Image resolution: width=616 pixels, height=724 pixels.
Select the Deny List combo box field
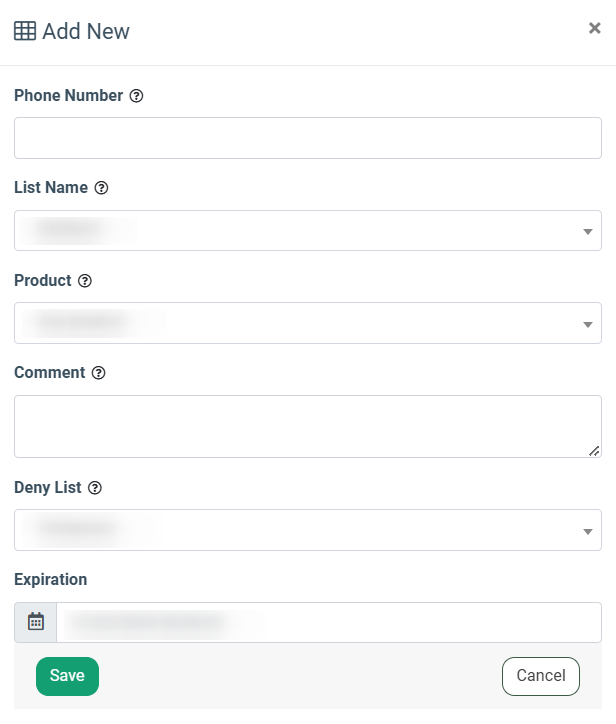(x=308, y=530)
